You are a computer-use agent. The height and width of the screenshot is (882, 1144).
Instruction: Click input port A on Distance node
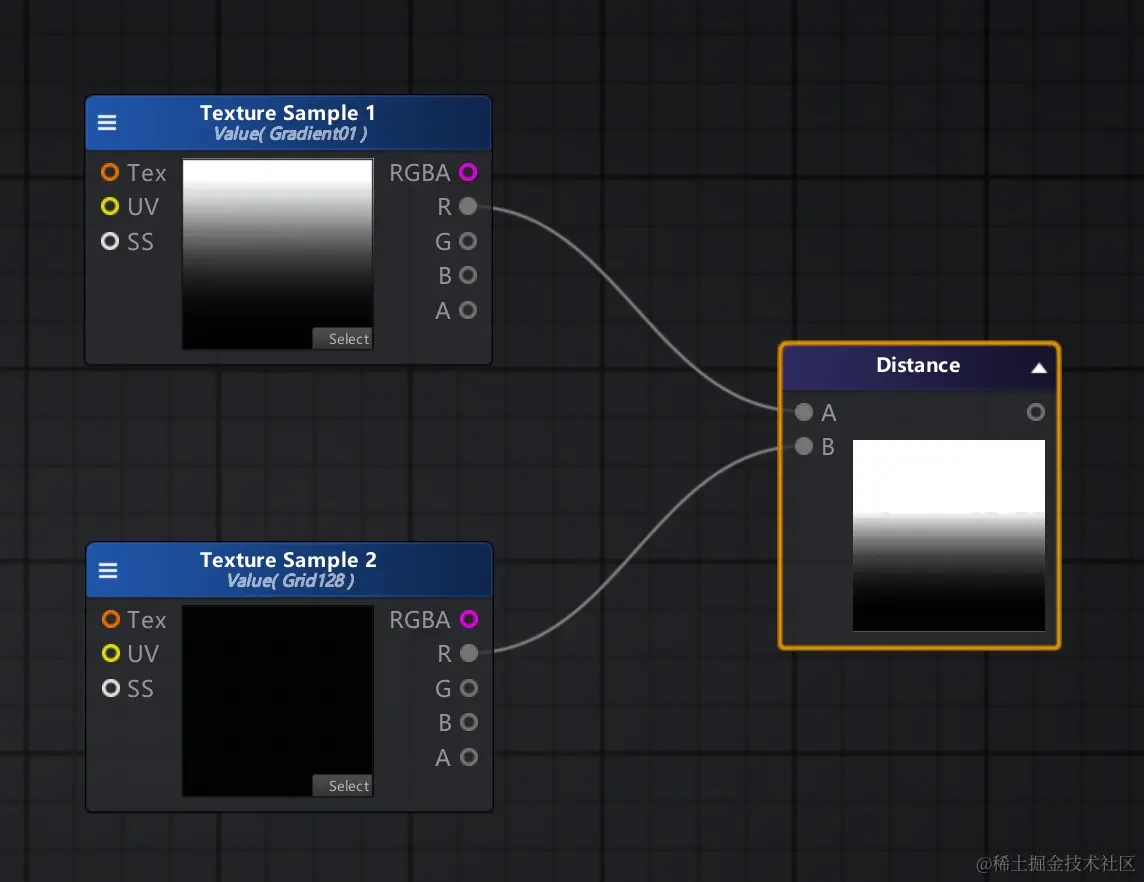[x=804, y=412]
